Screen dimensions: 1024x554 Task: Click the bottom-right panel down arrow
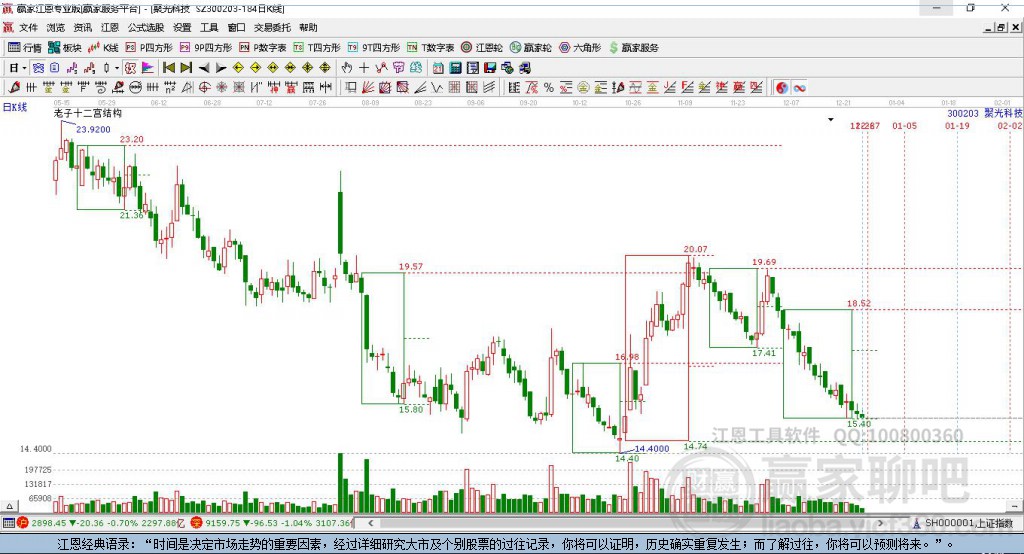[x=1014, y=506]
